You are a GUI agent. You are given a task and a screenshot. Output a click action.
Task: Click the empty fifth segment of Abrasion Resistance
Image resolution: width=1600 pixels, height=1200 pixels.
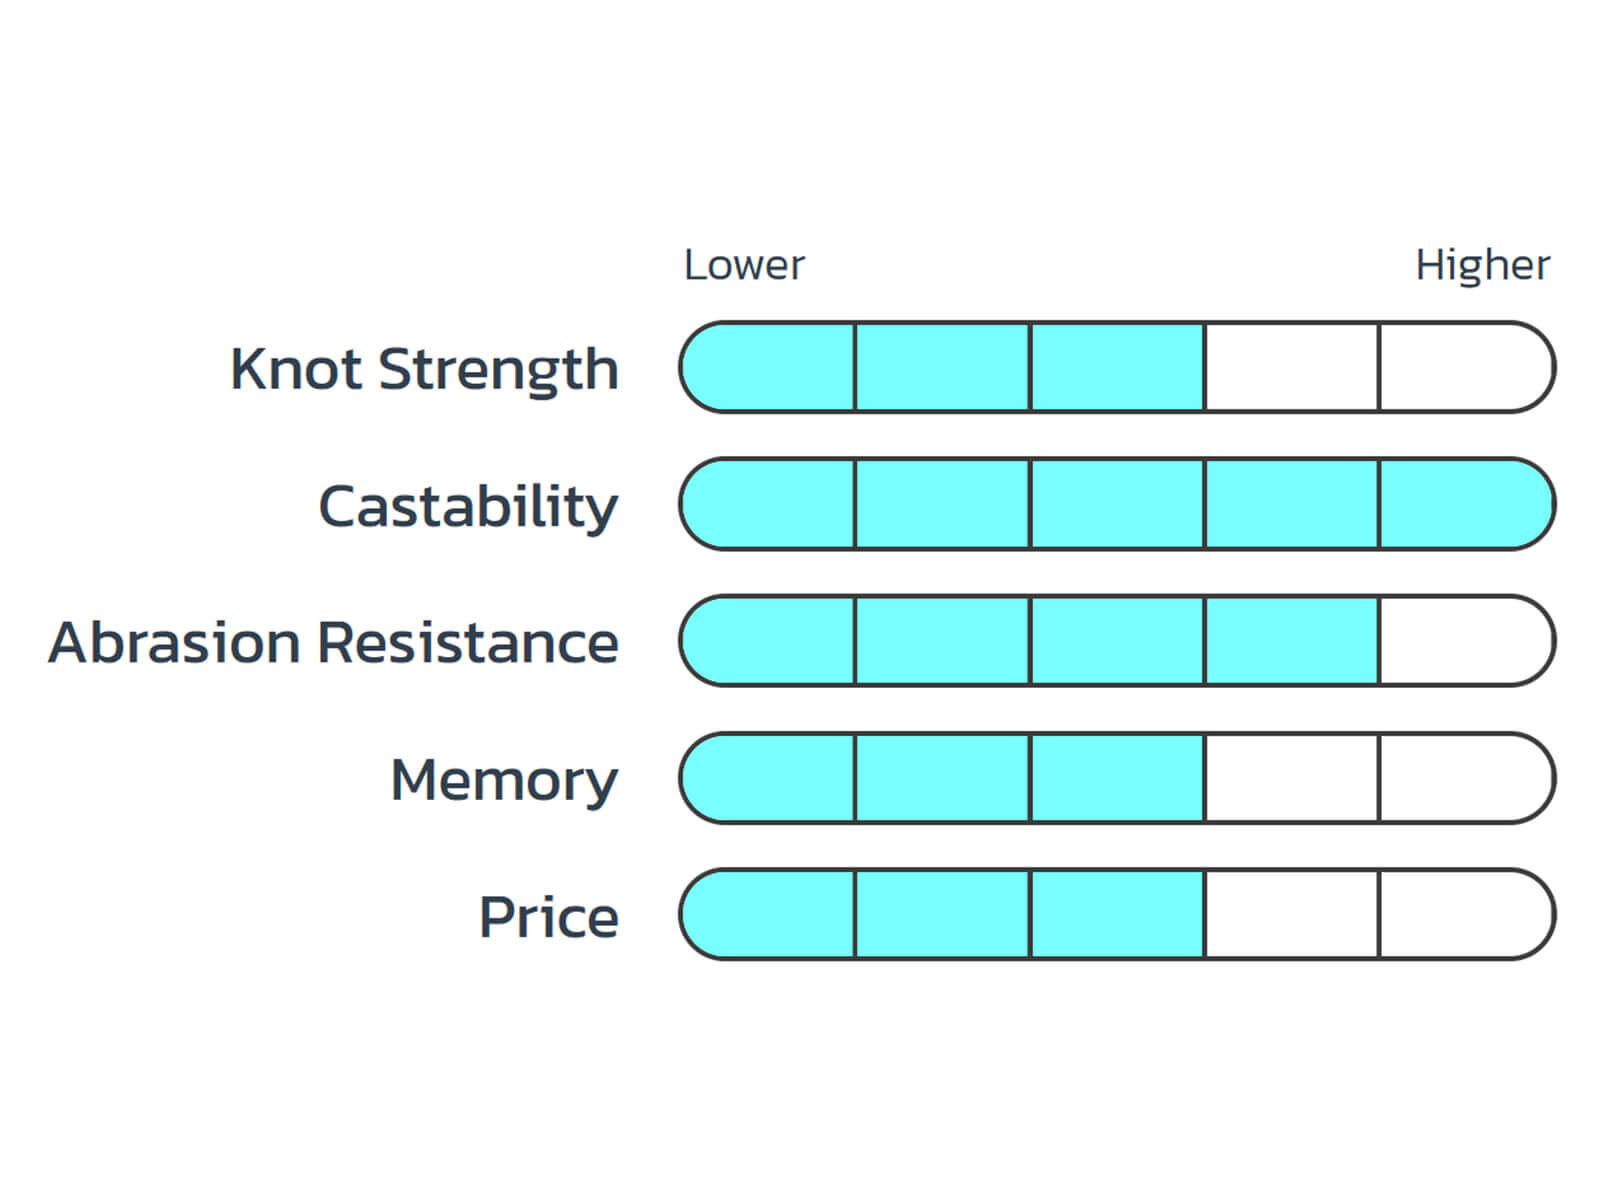tap(1467, 641)
